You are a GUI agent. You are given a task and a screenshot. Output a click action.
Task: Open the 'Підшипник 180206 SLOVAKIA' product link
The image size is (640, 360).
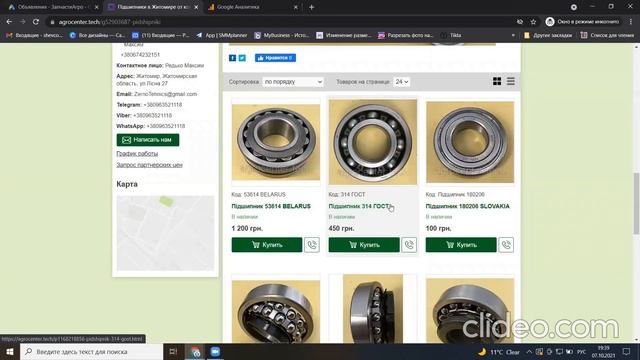468,206
